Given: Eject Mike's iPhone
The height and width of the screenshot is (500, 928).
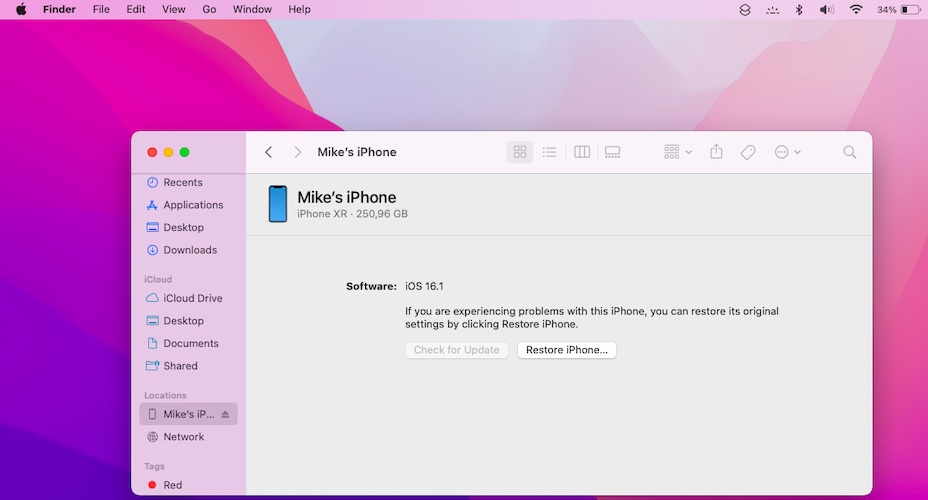Looking at the screenshot, I should pyautogui.click(x=225, y=414).
